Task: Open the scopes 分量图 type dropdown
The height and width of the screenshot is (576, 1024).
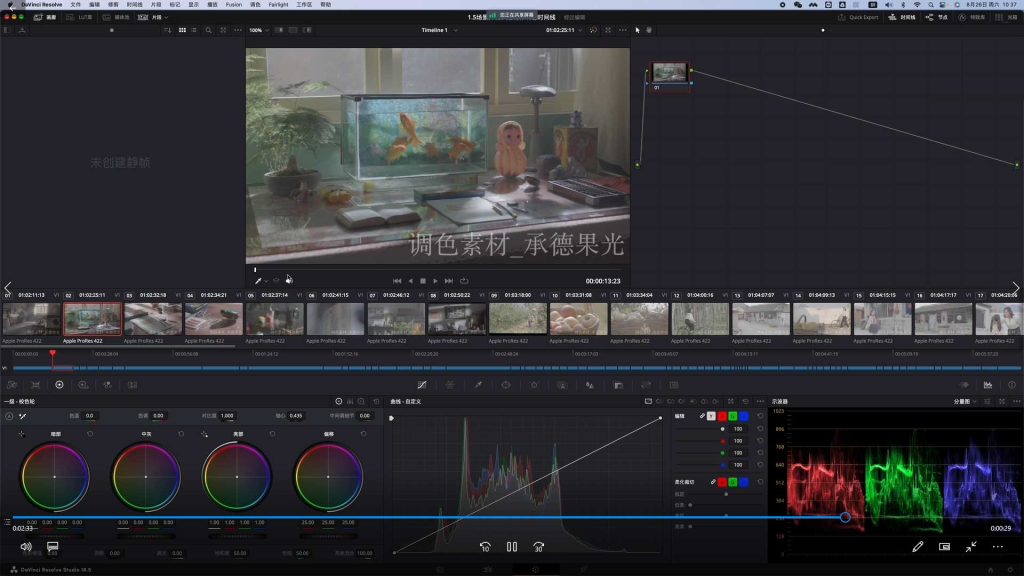Action: 962,401
